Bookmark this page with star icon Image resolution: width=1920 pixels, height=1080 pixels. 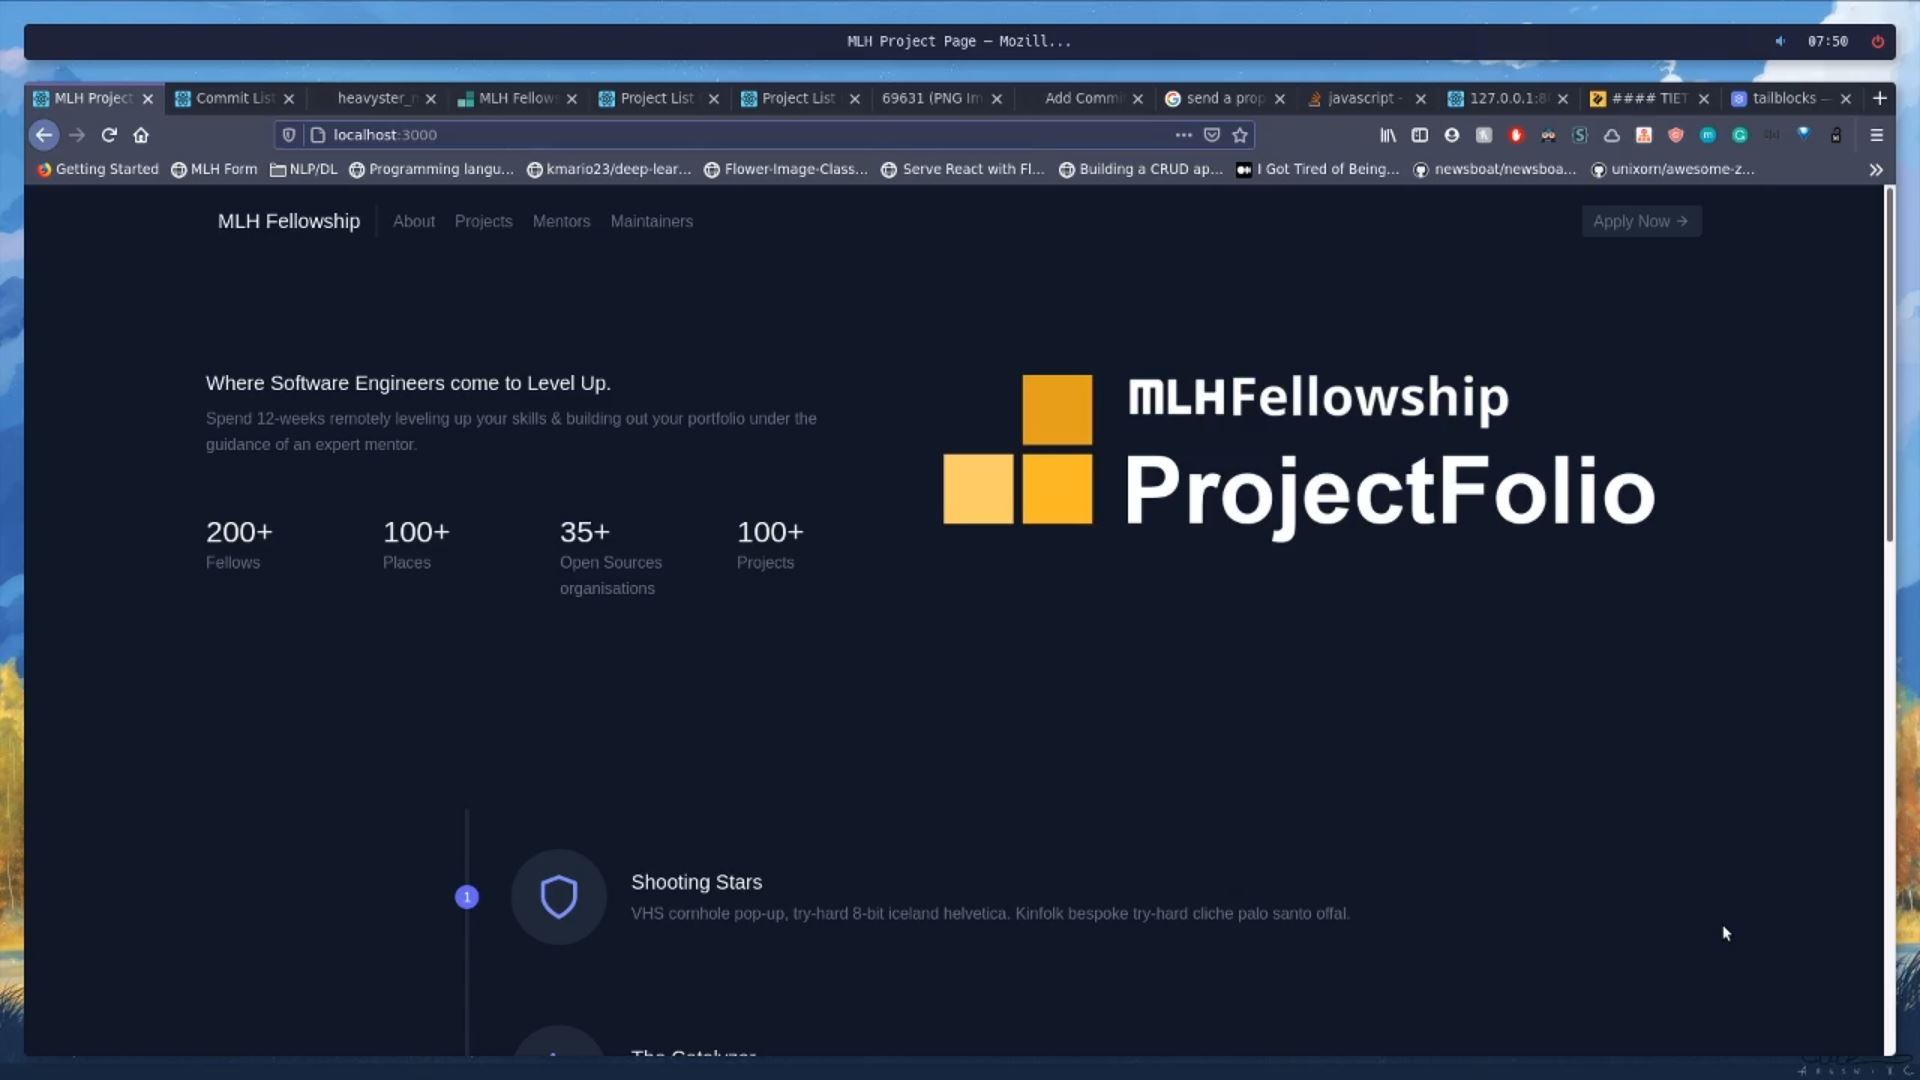[1240, 135]
